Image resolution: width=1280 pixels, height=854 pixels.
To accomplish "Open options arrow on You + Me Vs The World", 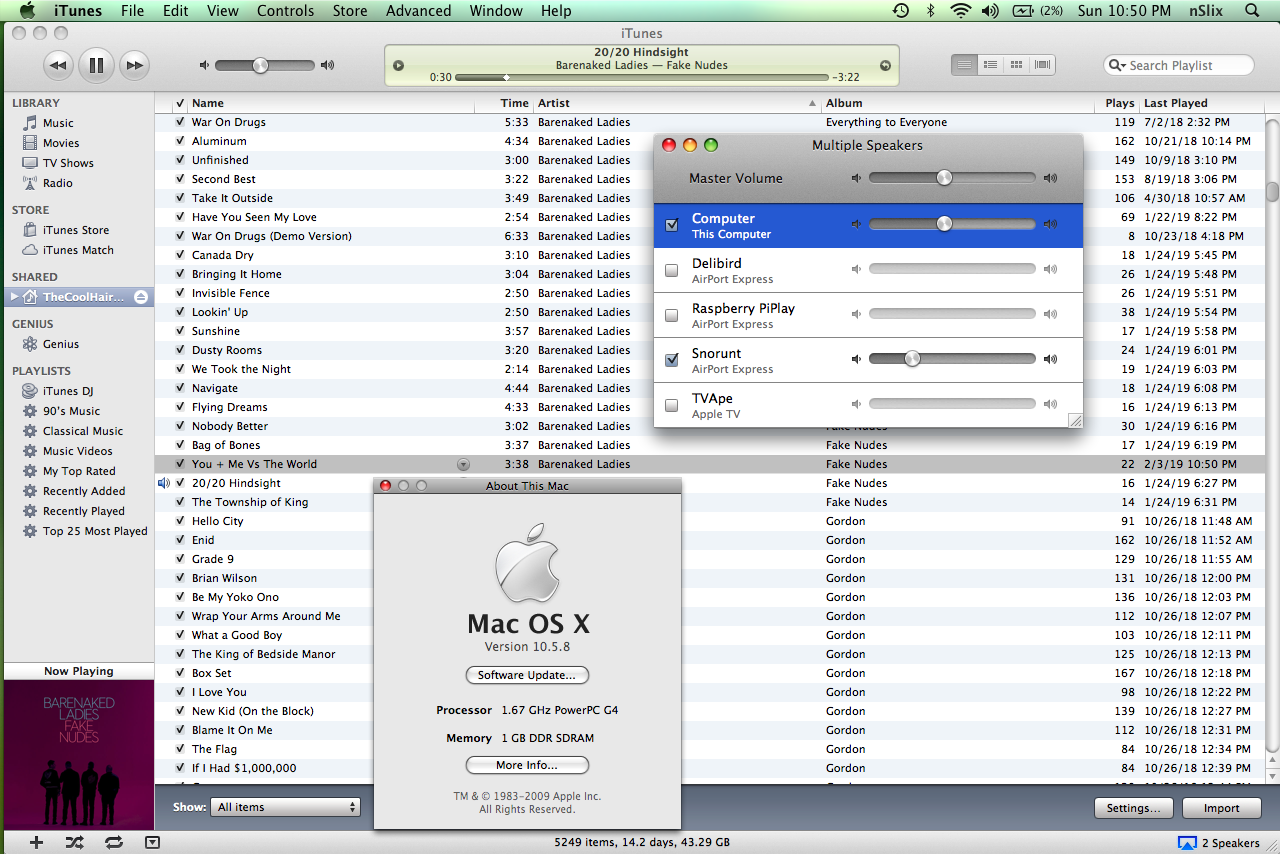I will tap(463, 464).
